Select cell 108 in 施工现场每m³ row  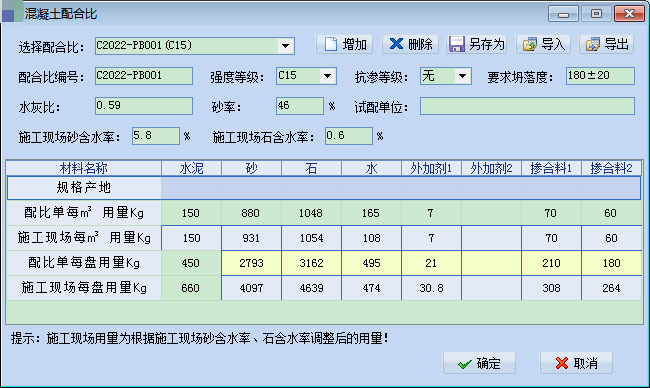(371, 238)
